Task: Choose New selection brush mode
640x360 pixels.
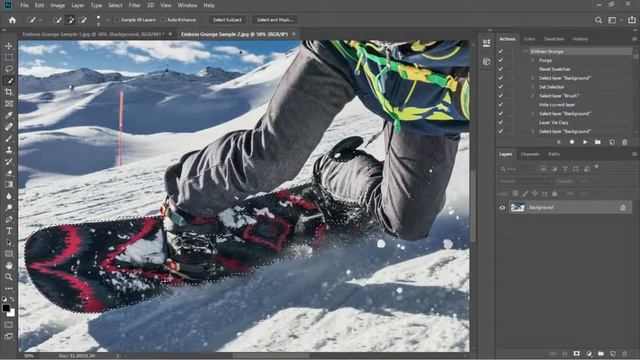Action: click(x=58, y=20)
